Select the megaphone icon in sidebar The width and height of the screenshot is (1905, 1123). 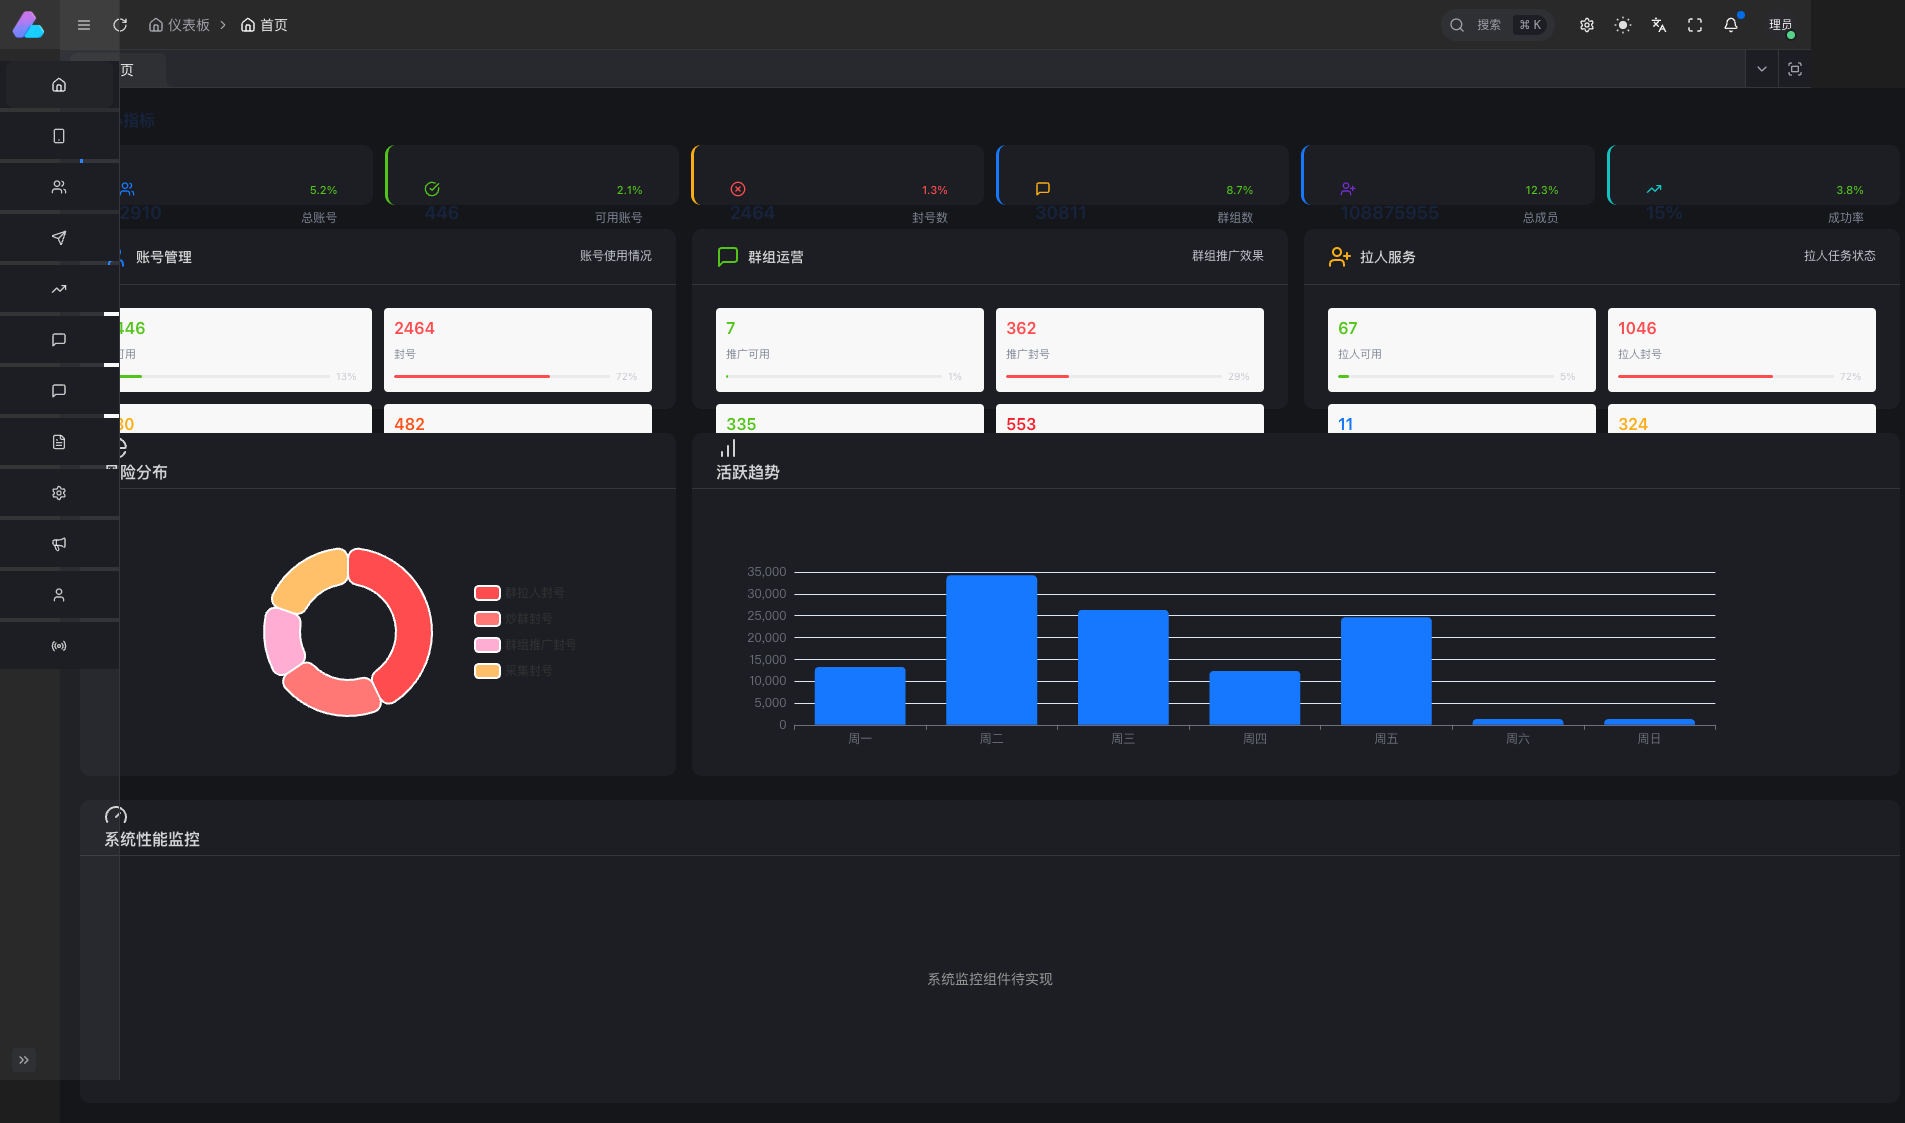[59, 544]
